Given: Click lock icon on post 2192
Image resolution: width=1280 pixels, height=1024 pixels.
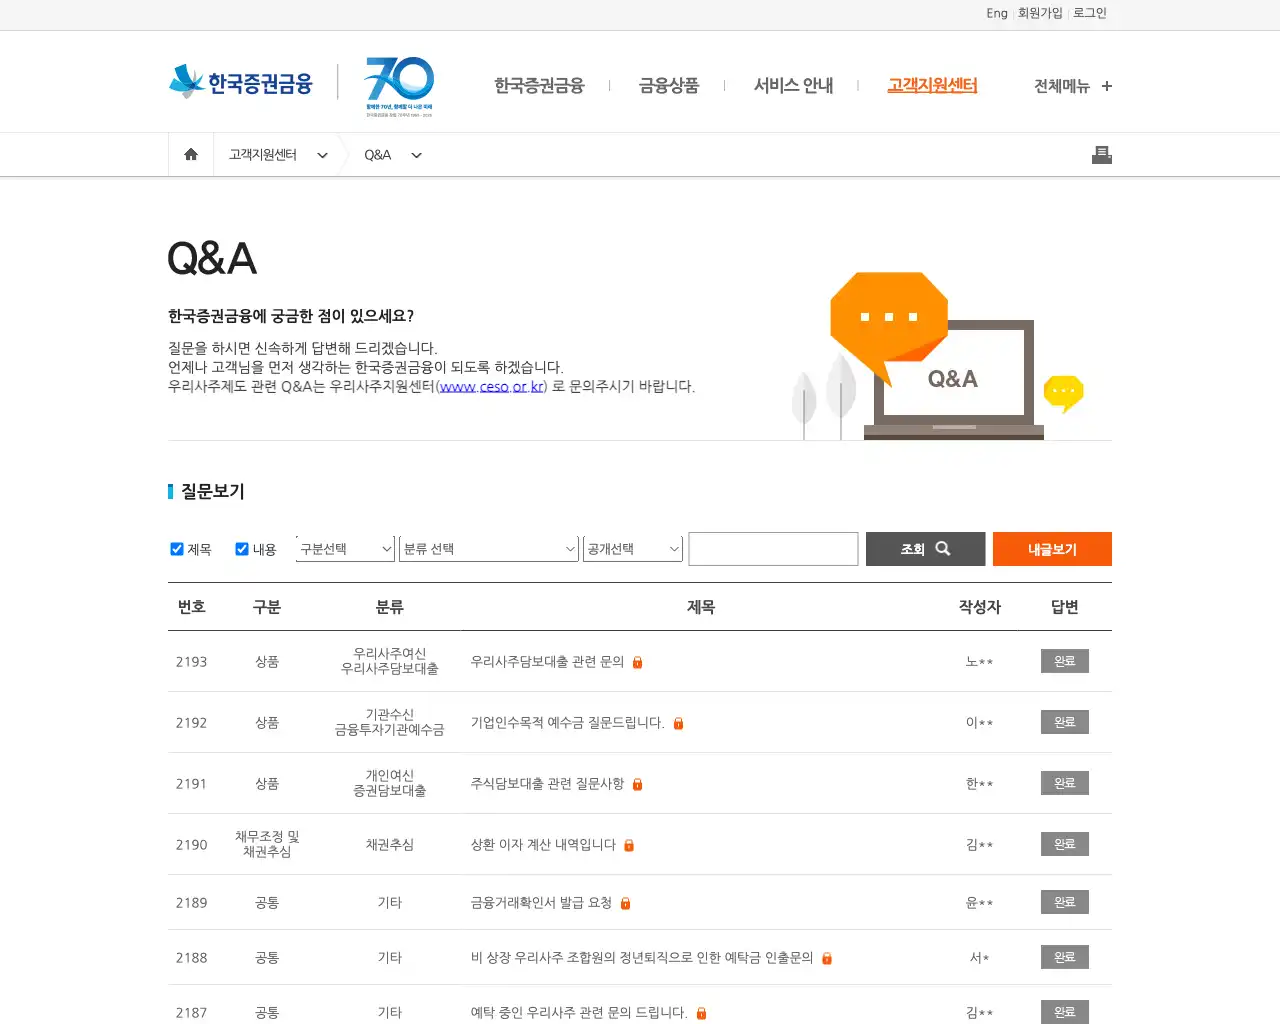Looking at the screenshot, I should tap(678, 723).
